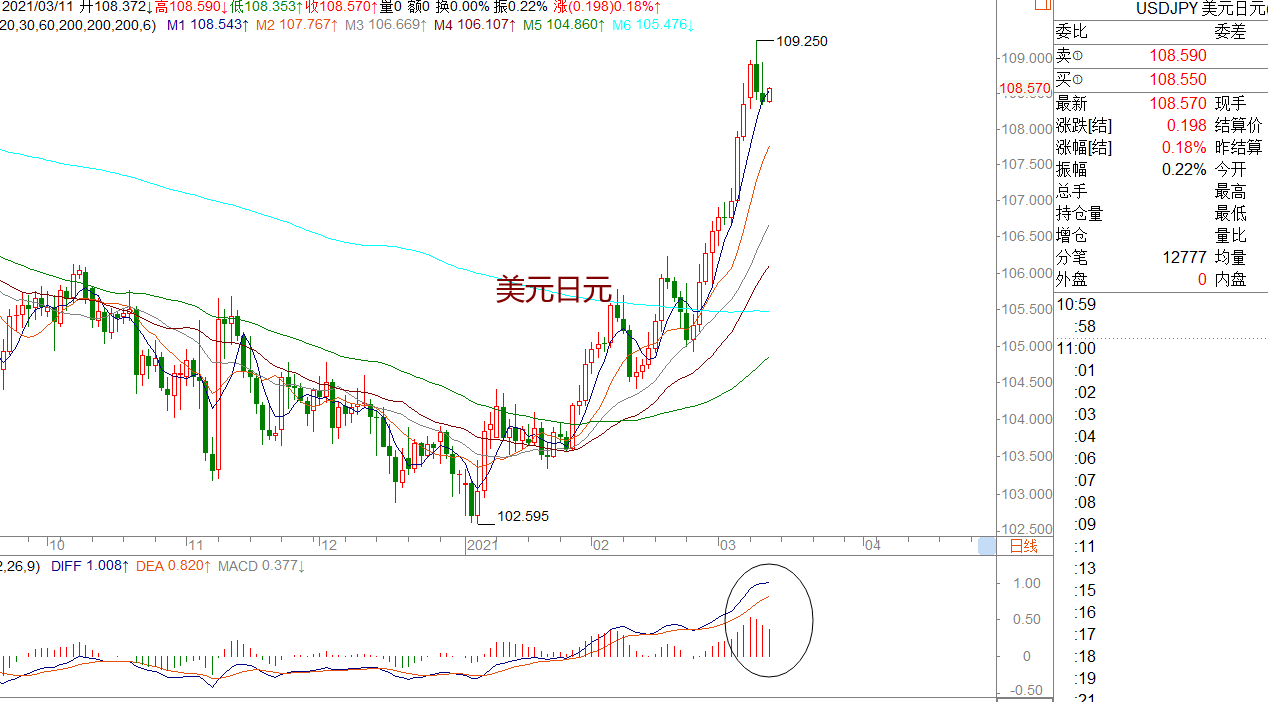Select the M1 108.543 moving average label
The image size is (1268, 702).
[x=208, y=24]
